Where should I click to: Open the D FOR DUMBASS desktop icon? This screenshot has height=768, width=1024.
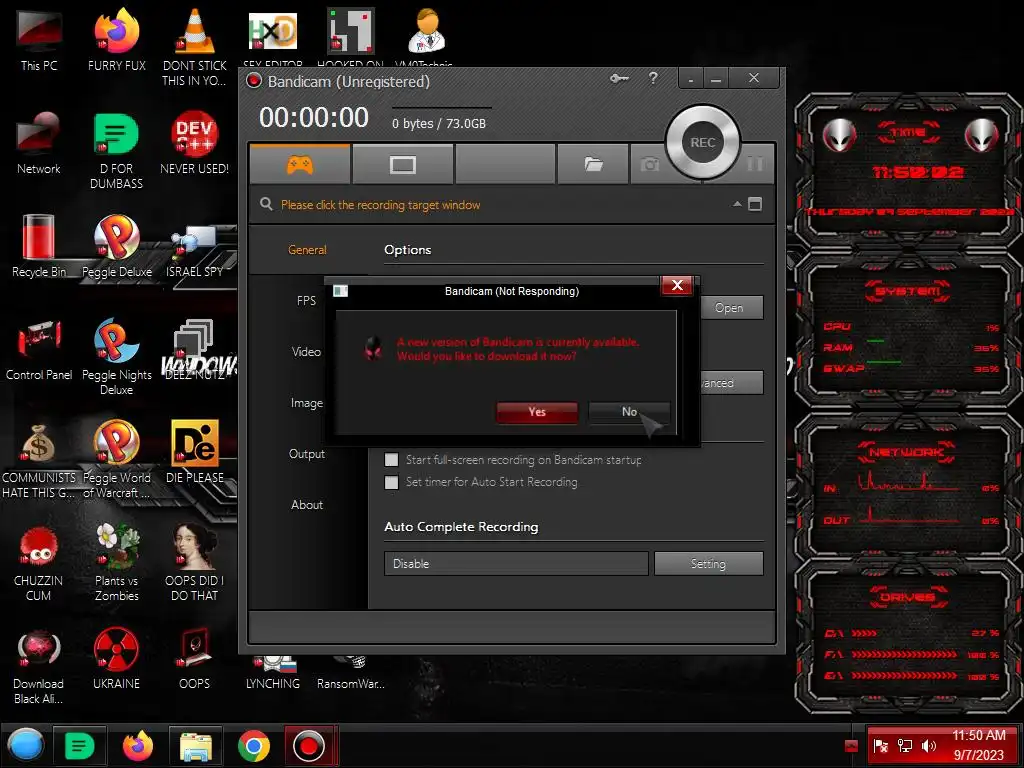[116, 150]
